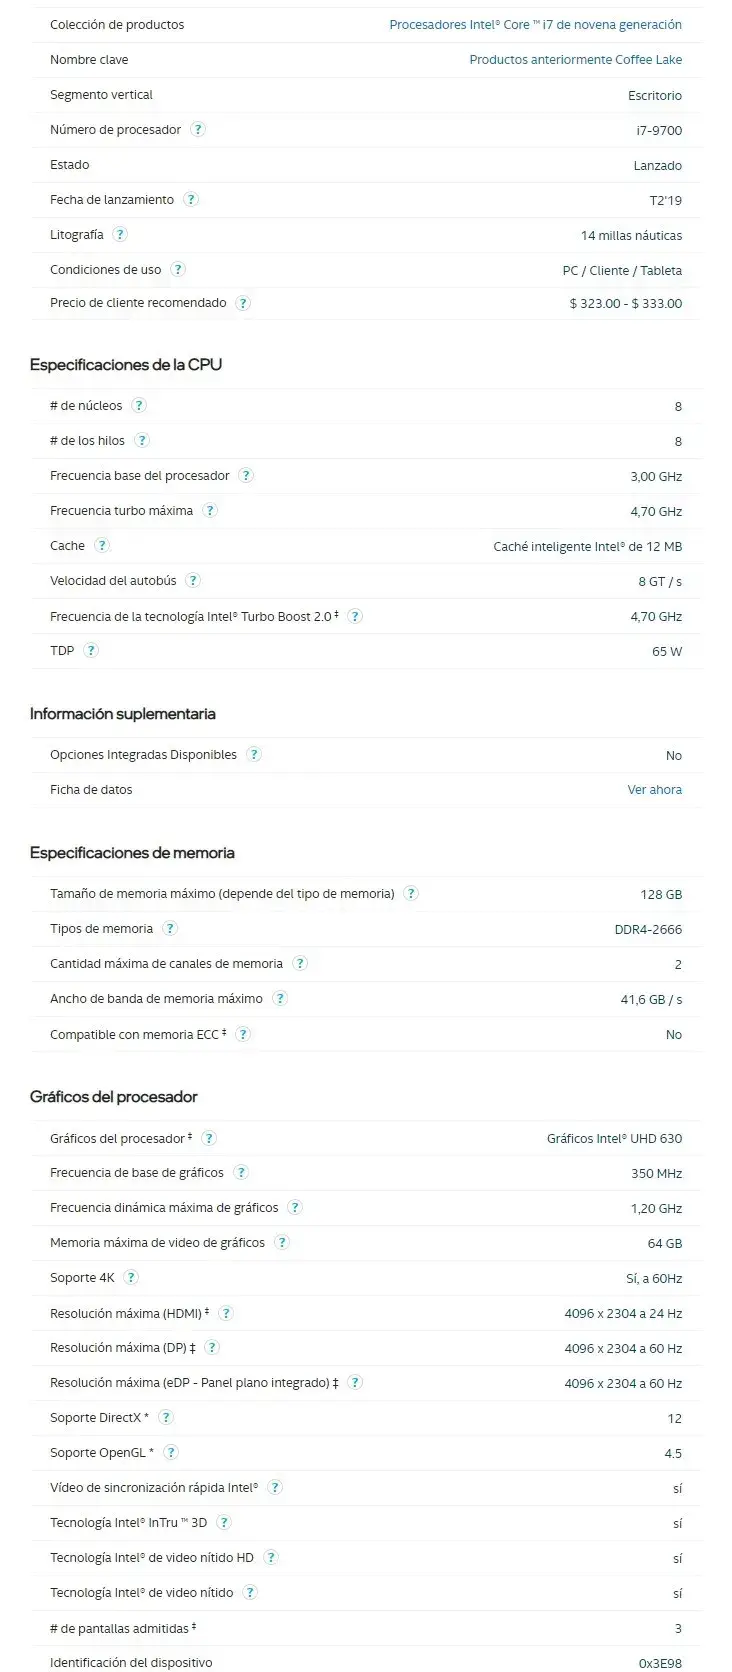
Task: Show help for Tipos de memoria
Action: coord(170,929)
